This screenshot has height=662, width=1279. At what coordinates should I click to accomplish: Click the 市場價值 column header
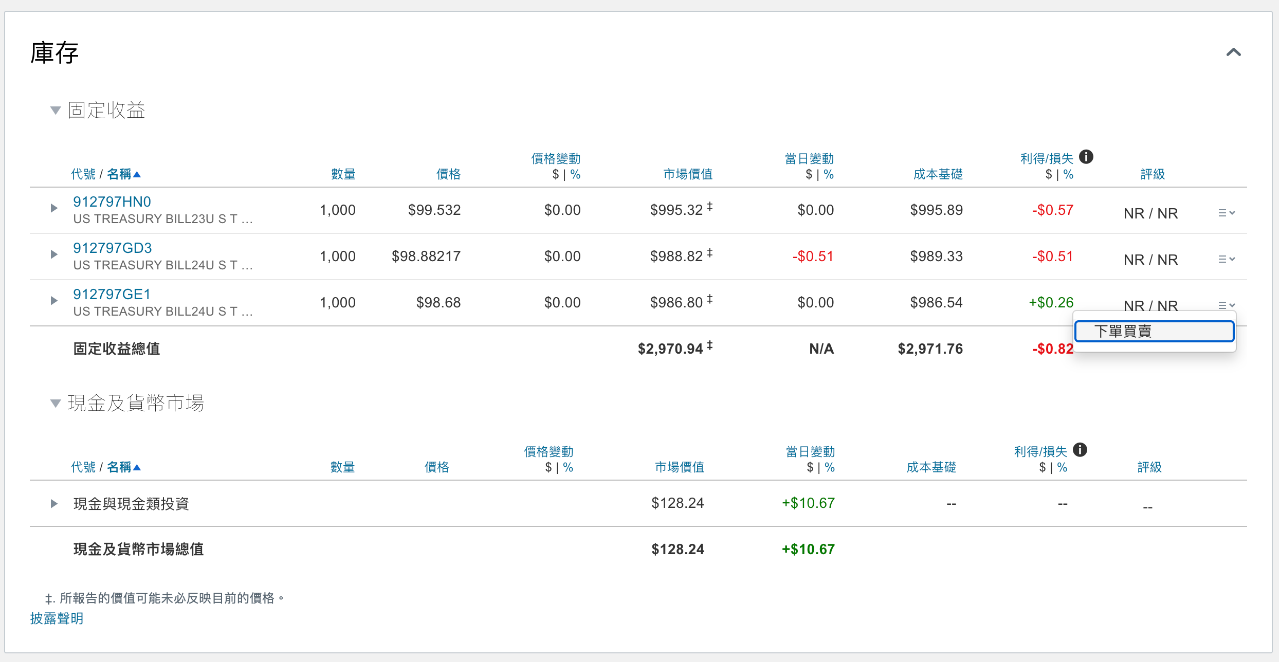pos(686,173)
